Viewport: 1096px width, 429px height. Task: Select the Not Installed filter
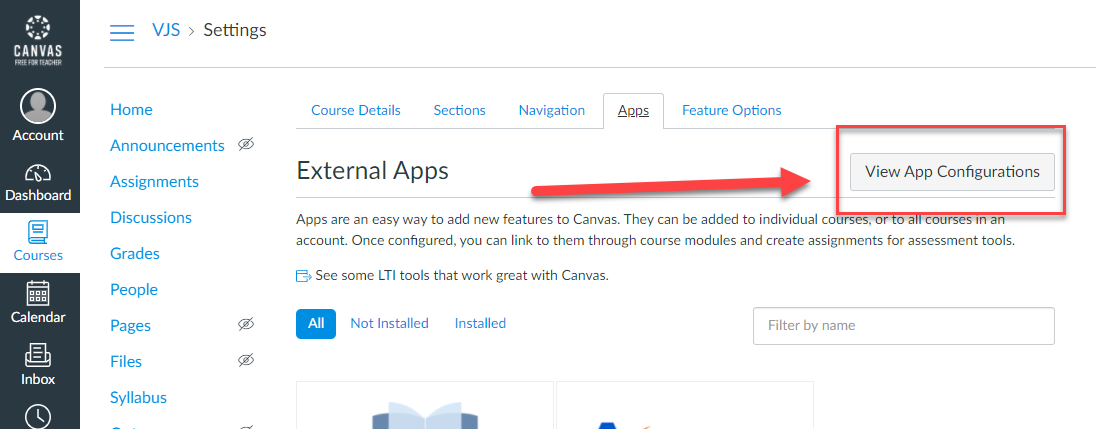tap(389, 323)
